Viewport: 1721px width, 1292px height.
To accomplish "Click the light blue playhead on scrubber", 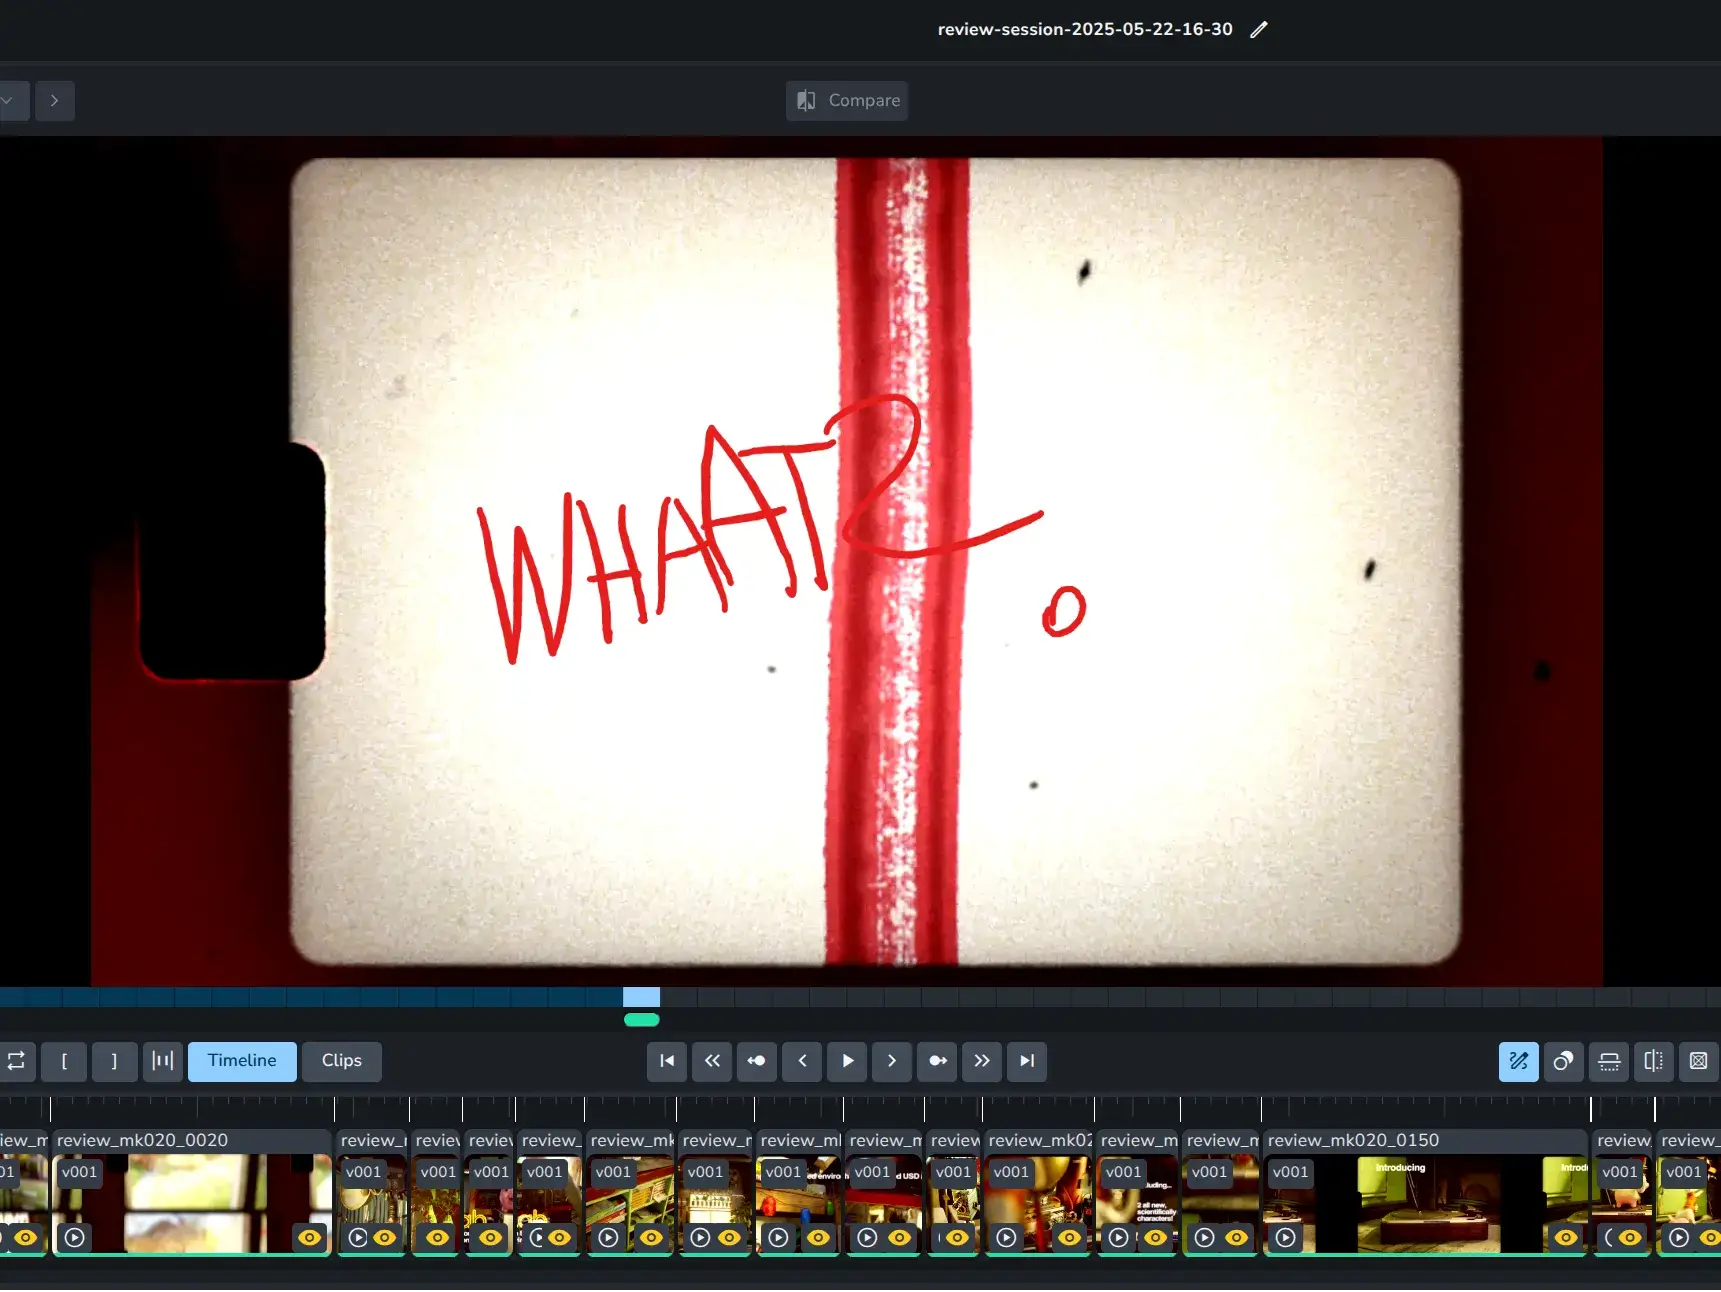I will coord(641,997).
